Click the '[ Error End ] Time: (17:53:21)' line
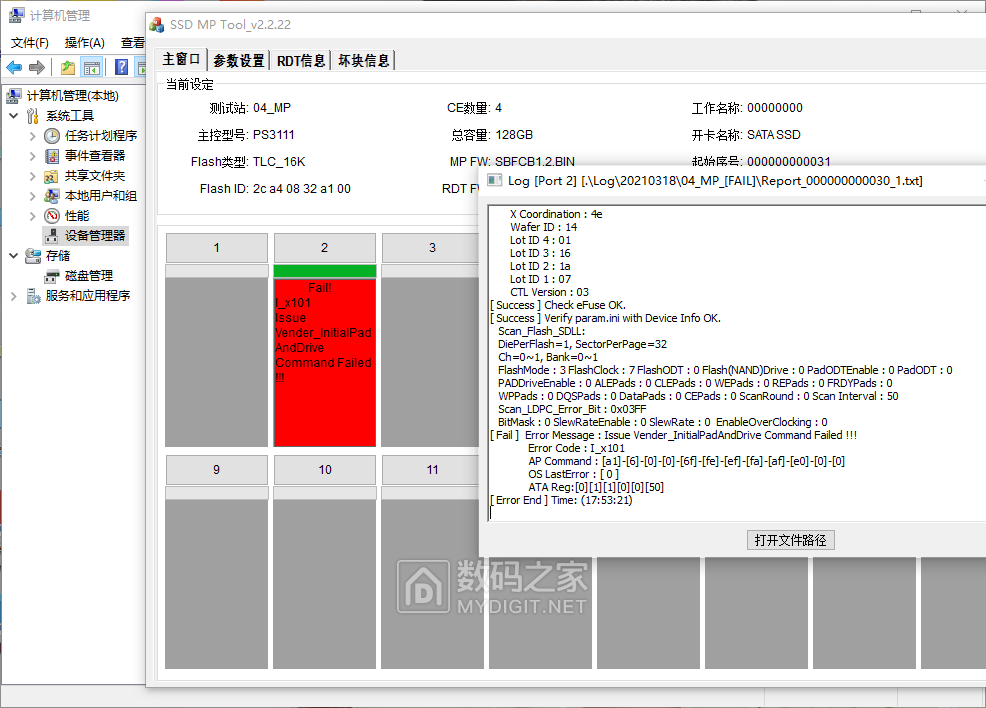This screenshot has width=986, height=708. (561, 501)
